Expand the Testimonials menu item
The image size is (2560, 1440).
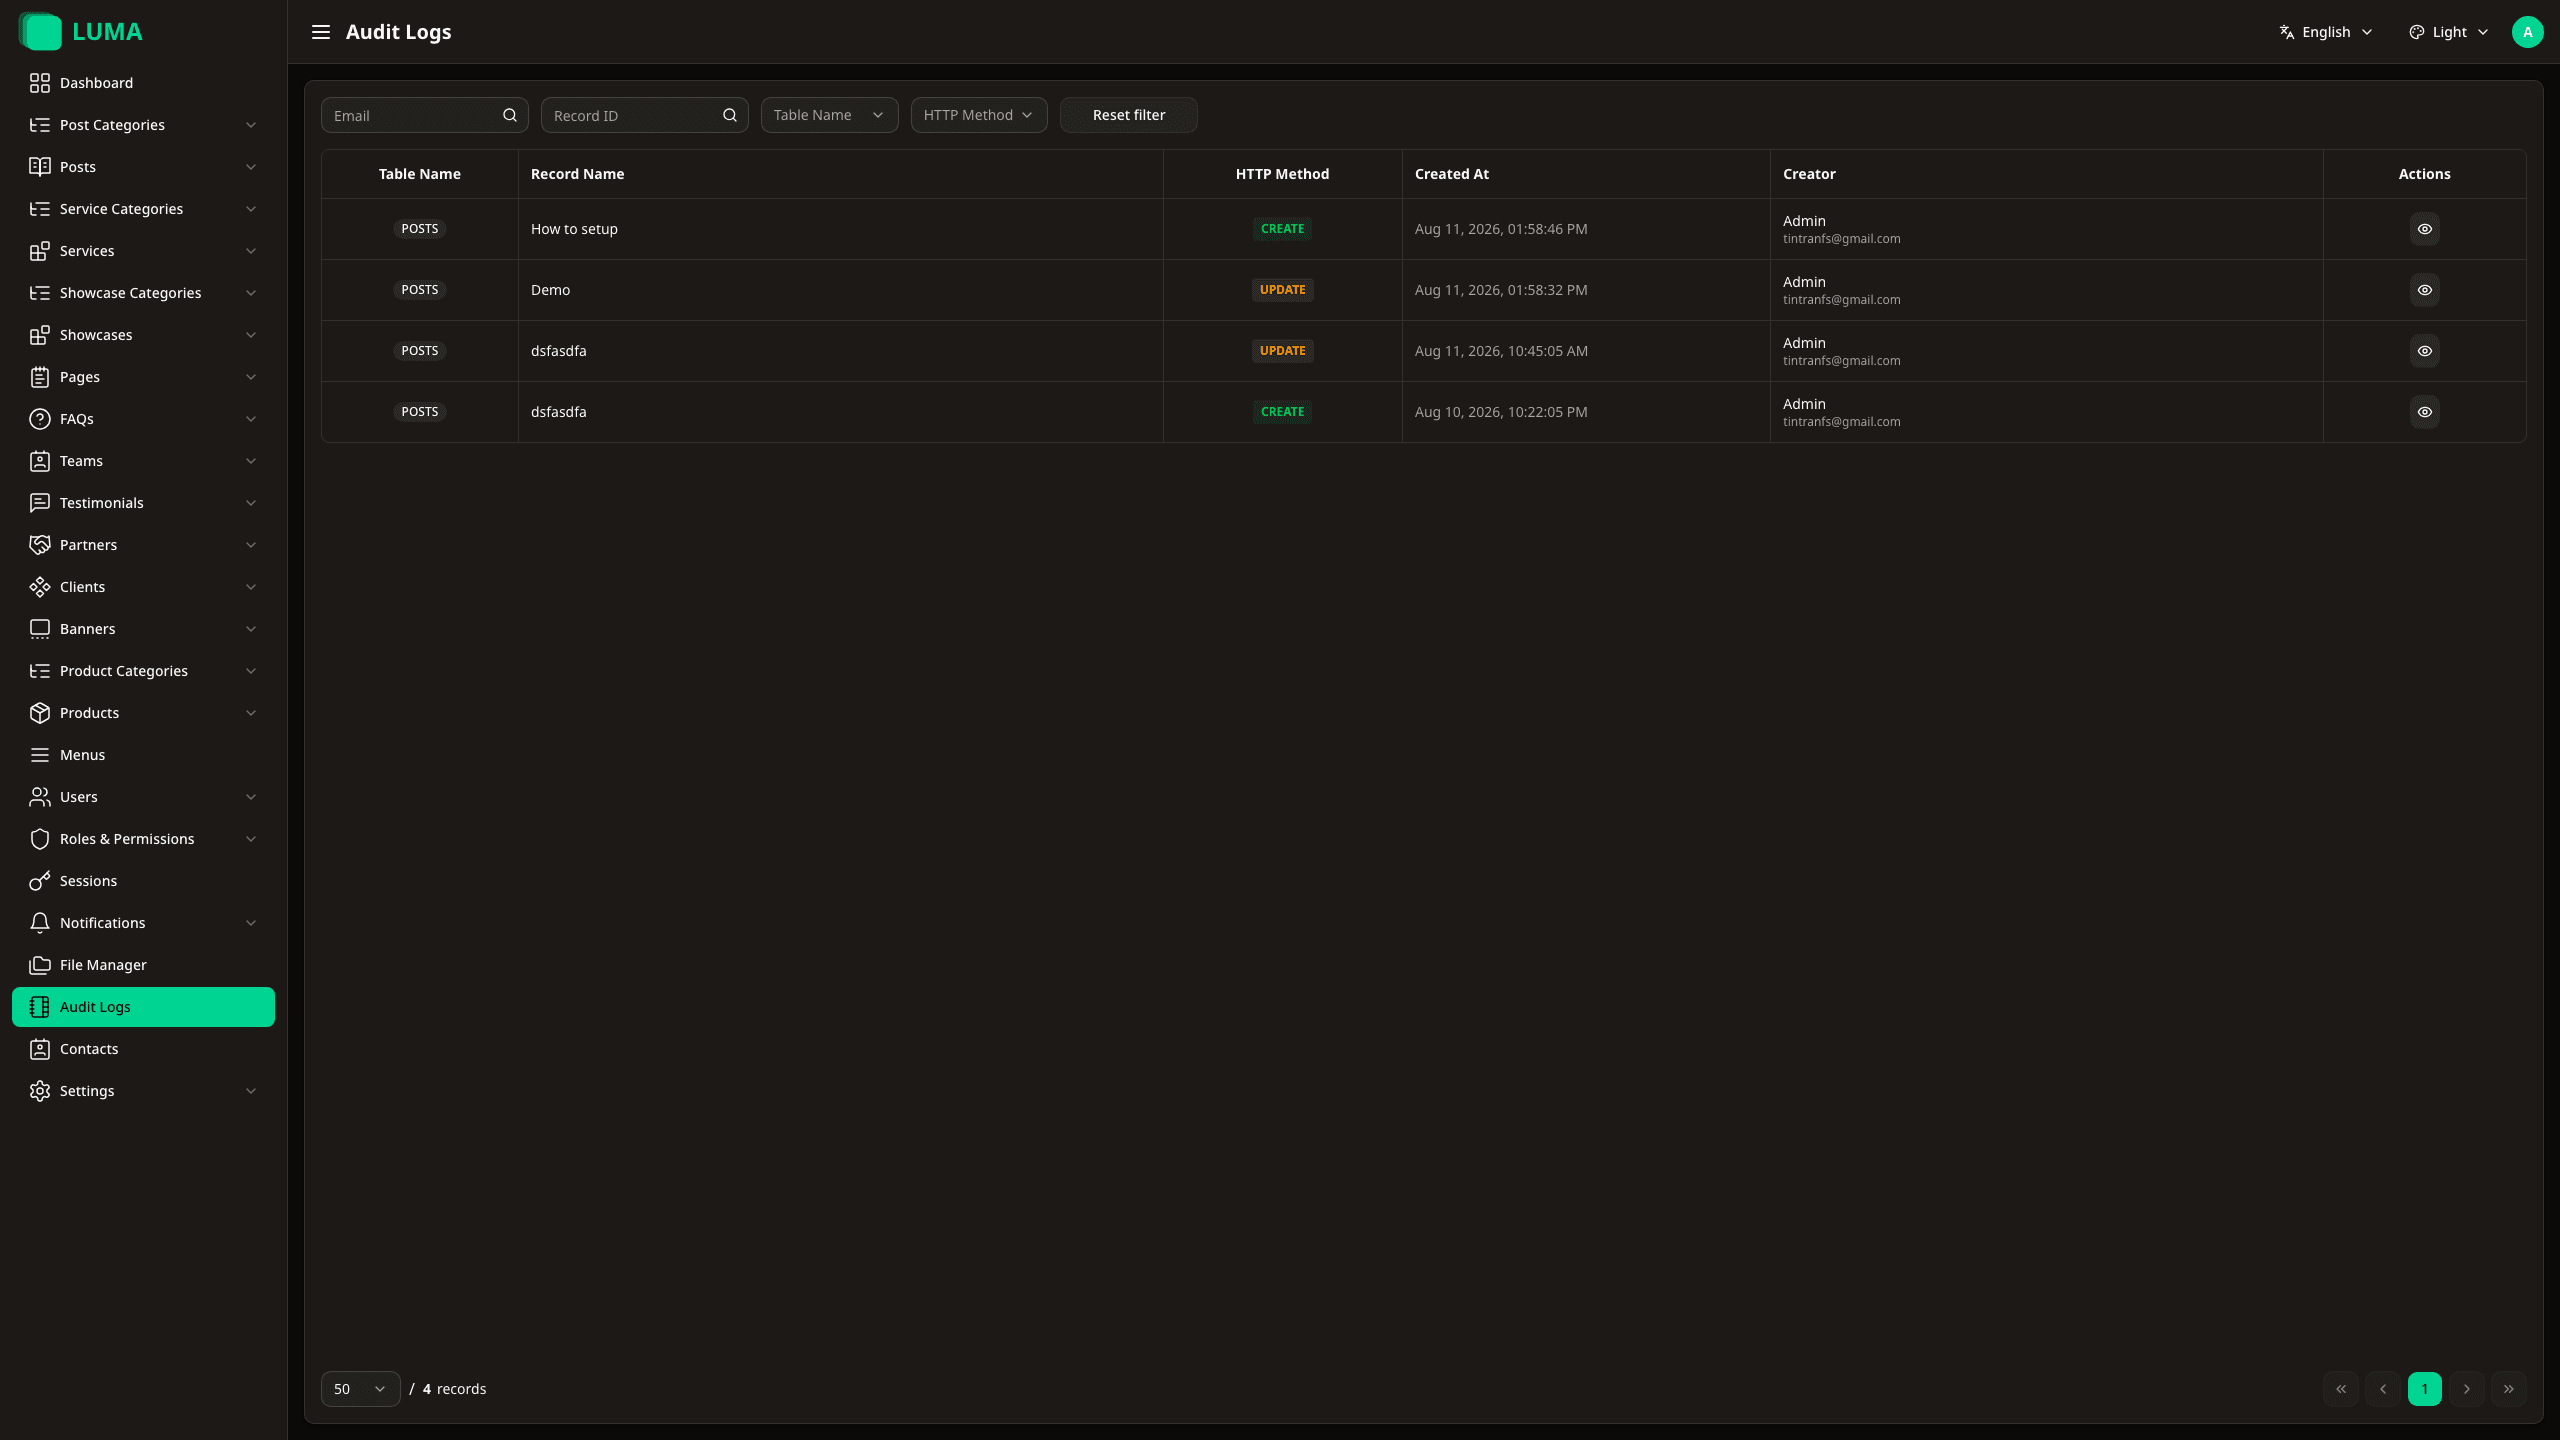point(143,503)
